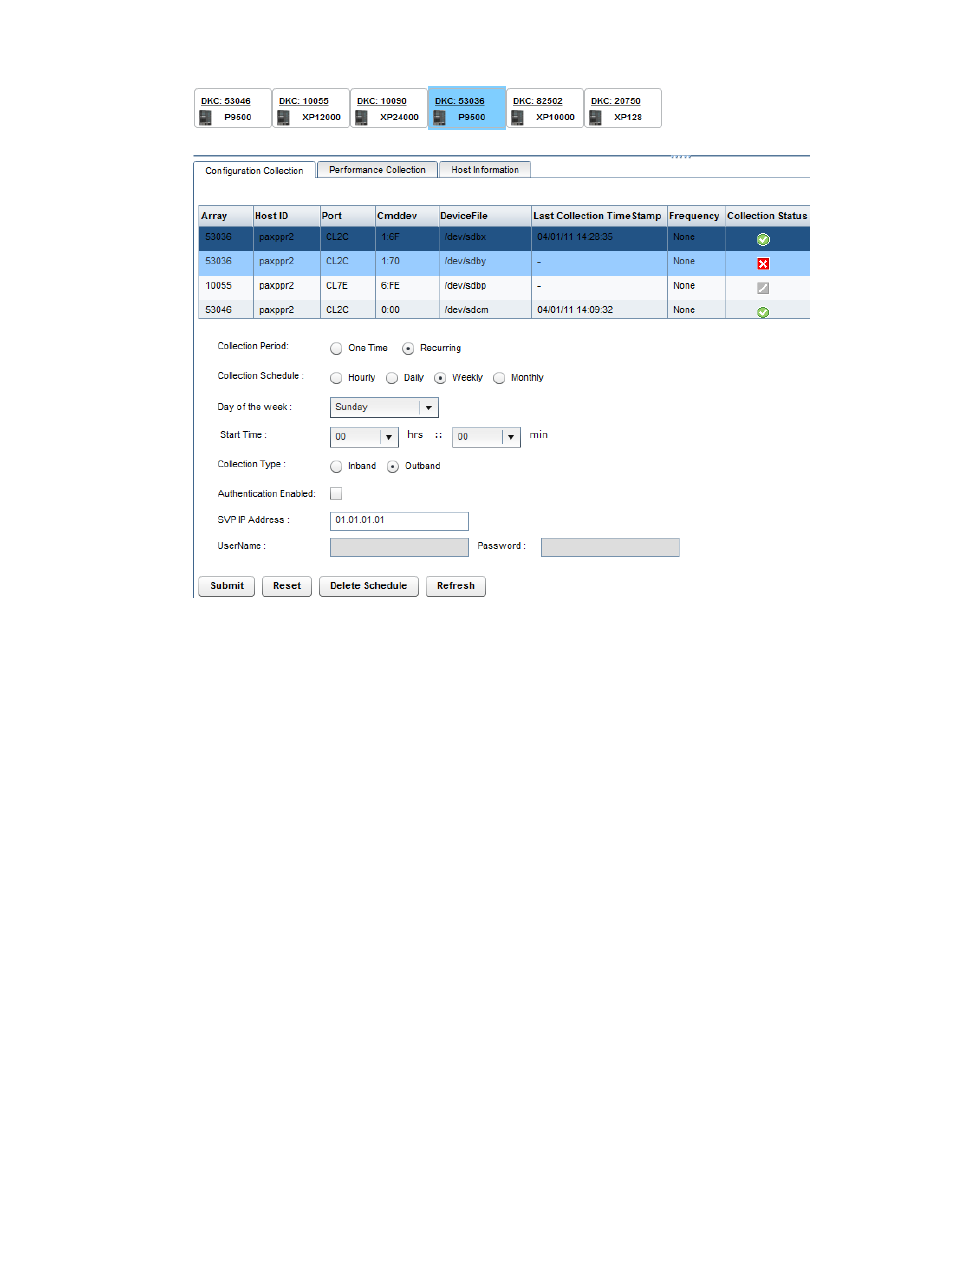Click the Submit button
This screenshot has height=1270, width=954.
pyautogui.click(x=227, y=586)
